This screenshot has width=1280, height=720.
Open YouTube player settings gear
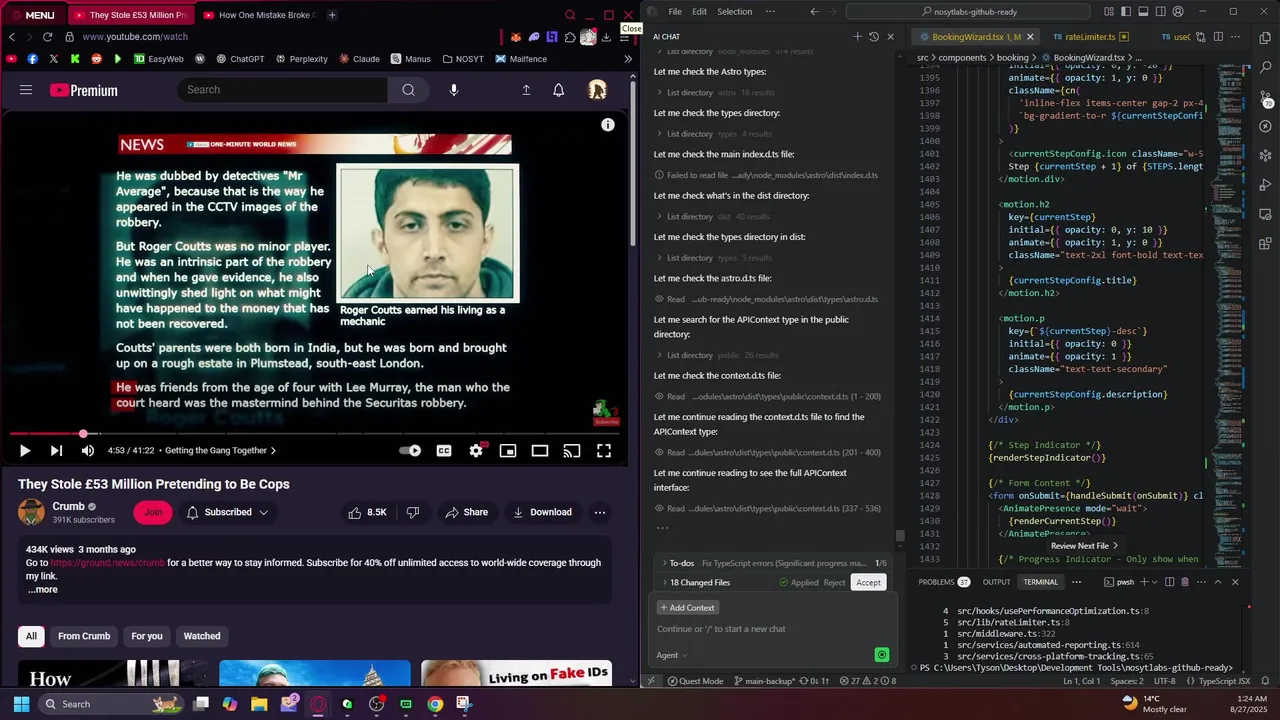coord(476,451)
